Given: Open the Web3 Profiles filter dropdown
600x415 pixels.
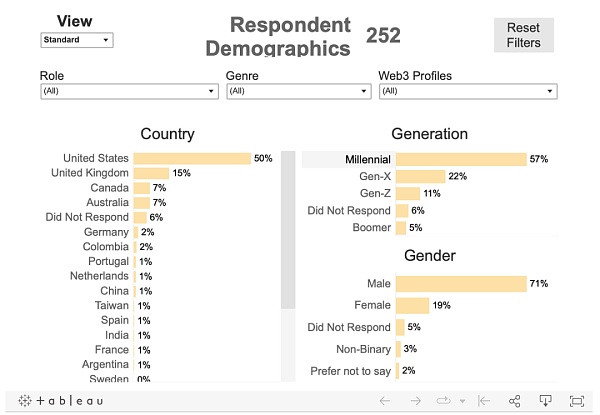Looking at the screenshot, I should (x=467, y=91).
